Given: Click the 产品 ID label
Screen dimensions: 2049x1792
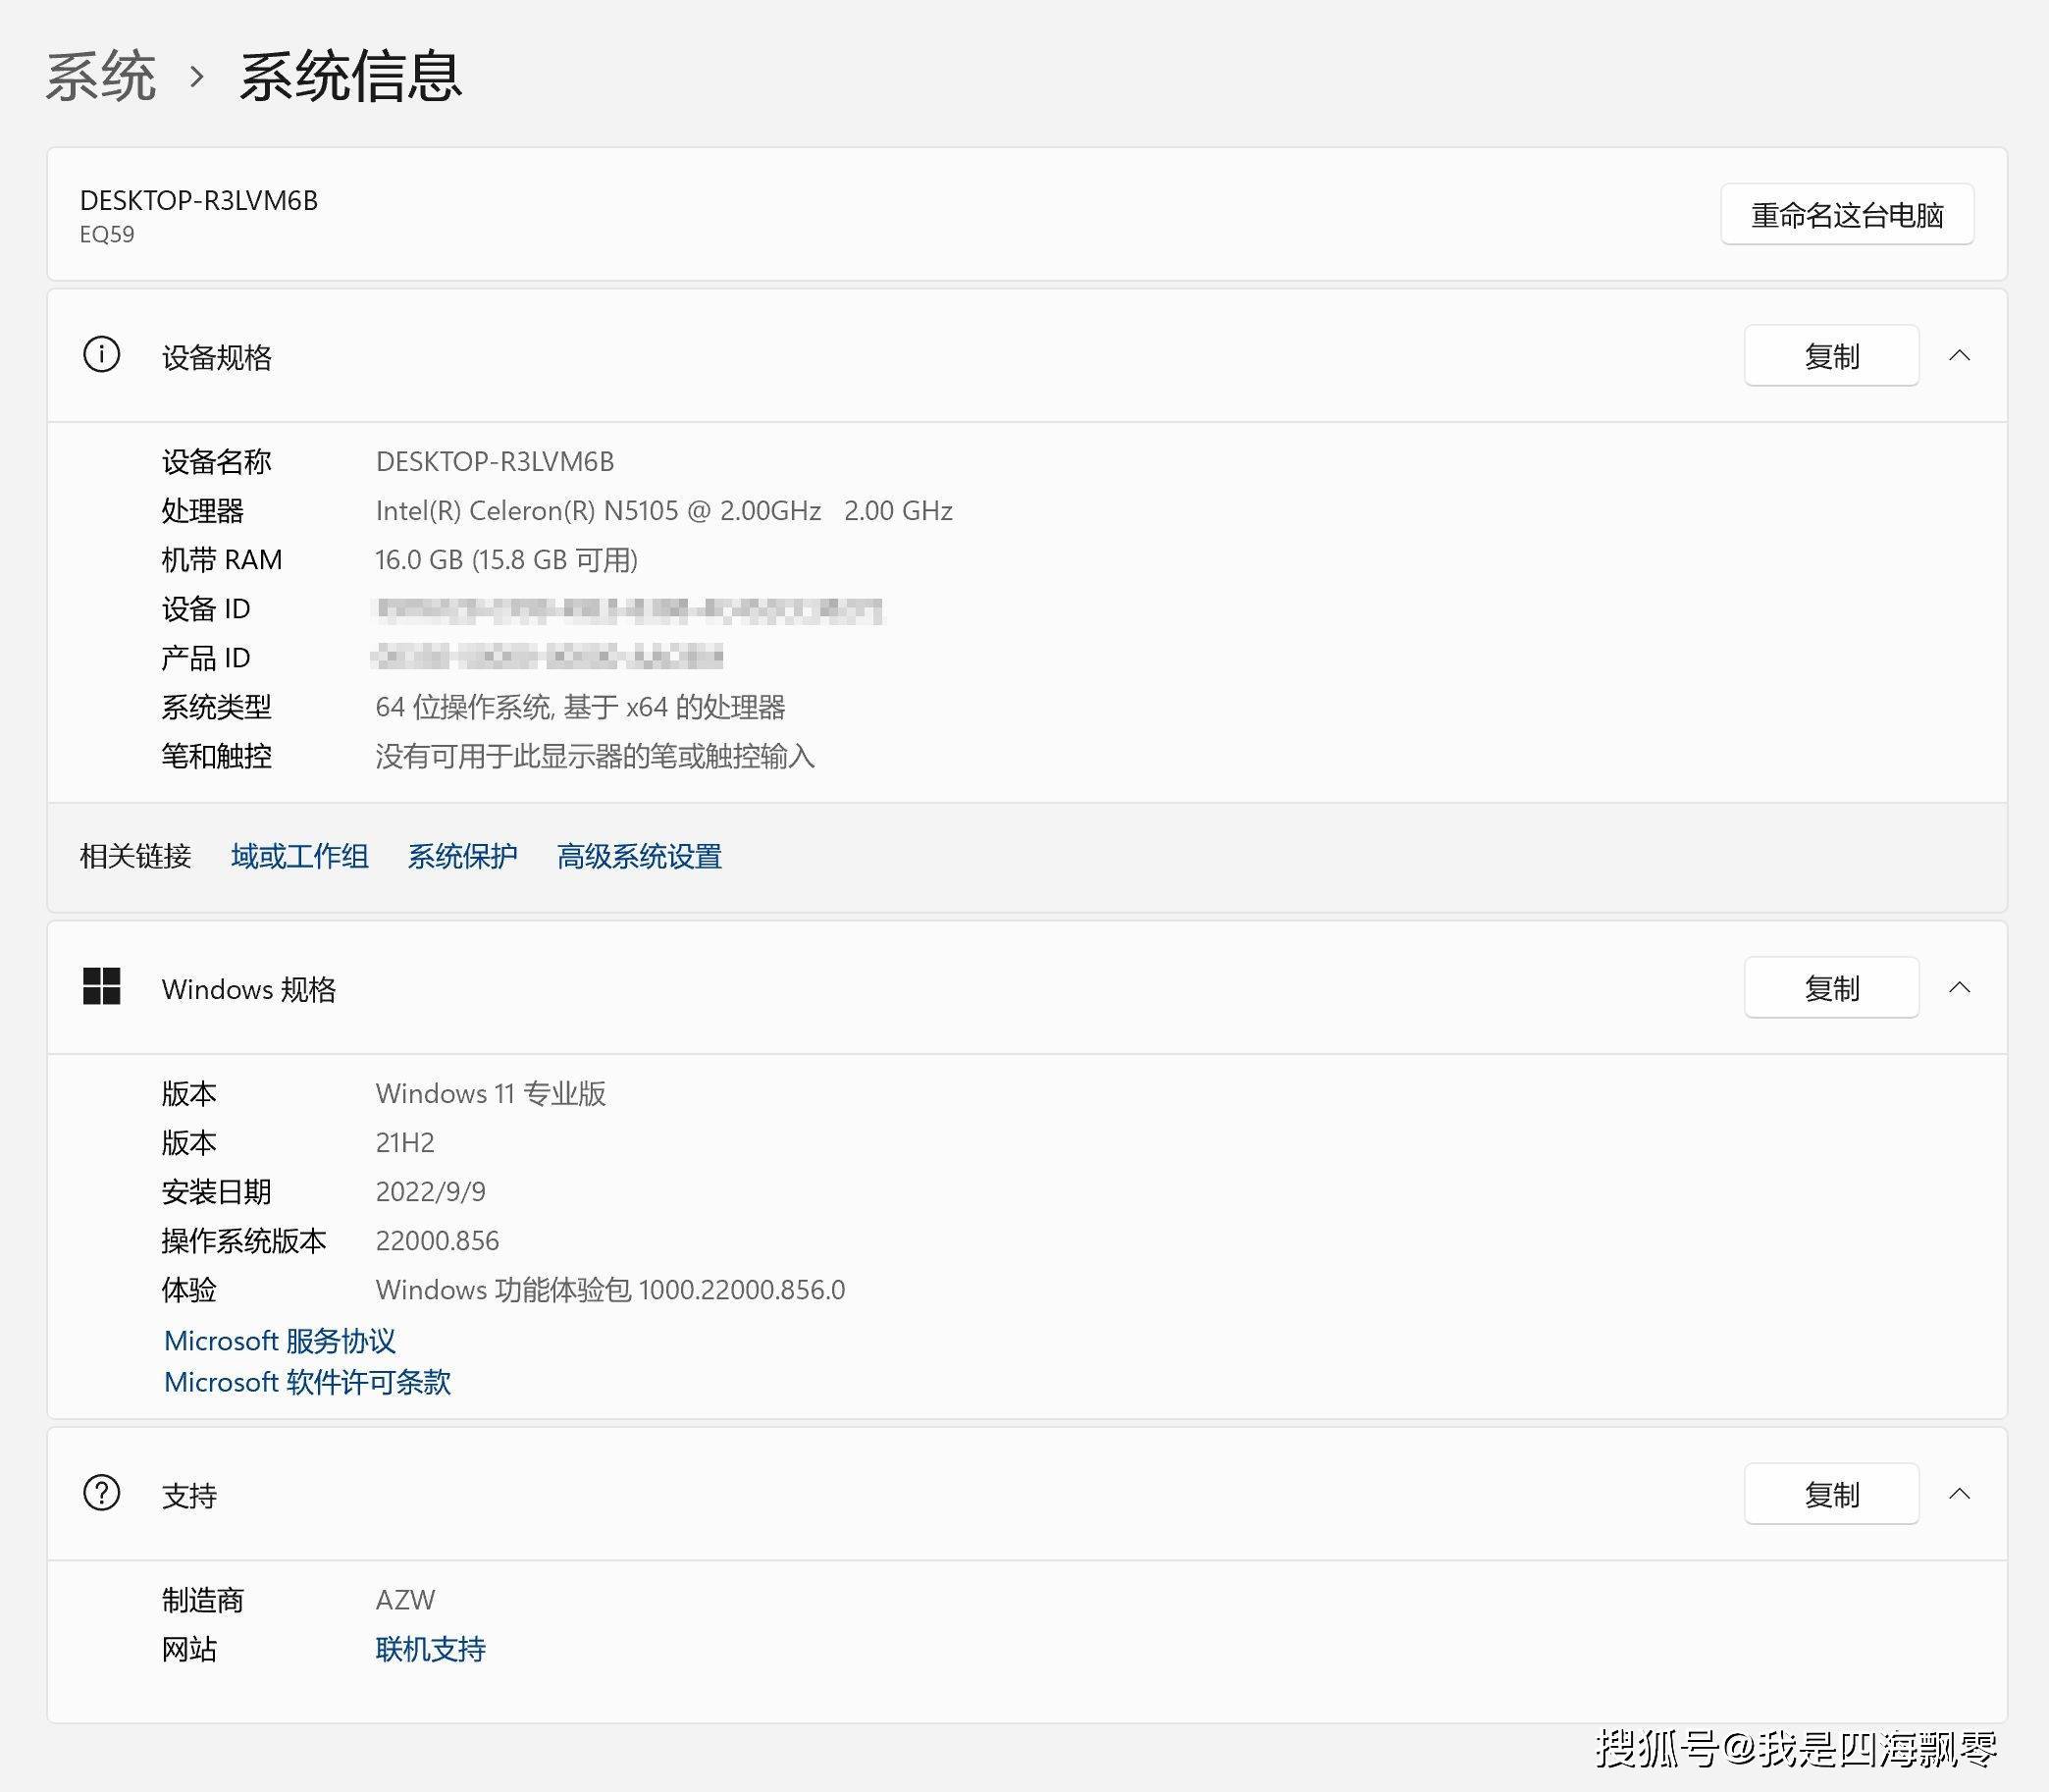Looking at the screenshot, I should [x=205, y=658].
